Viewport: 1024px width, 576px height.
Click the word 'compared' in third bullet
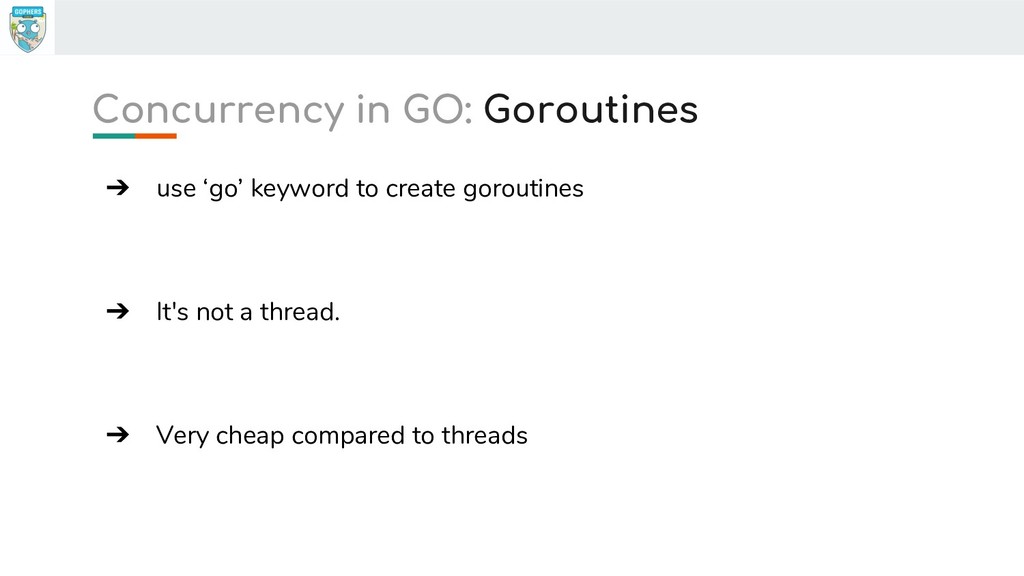click(x=348, y=436)
